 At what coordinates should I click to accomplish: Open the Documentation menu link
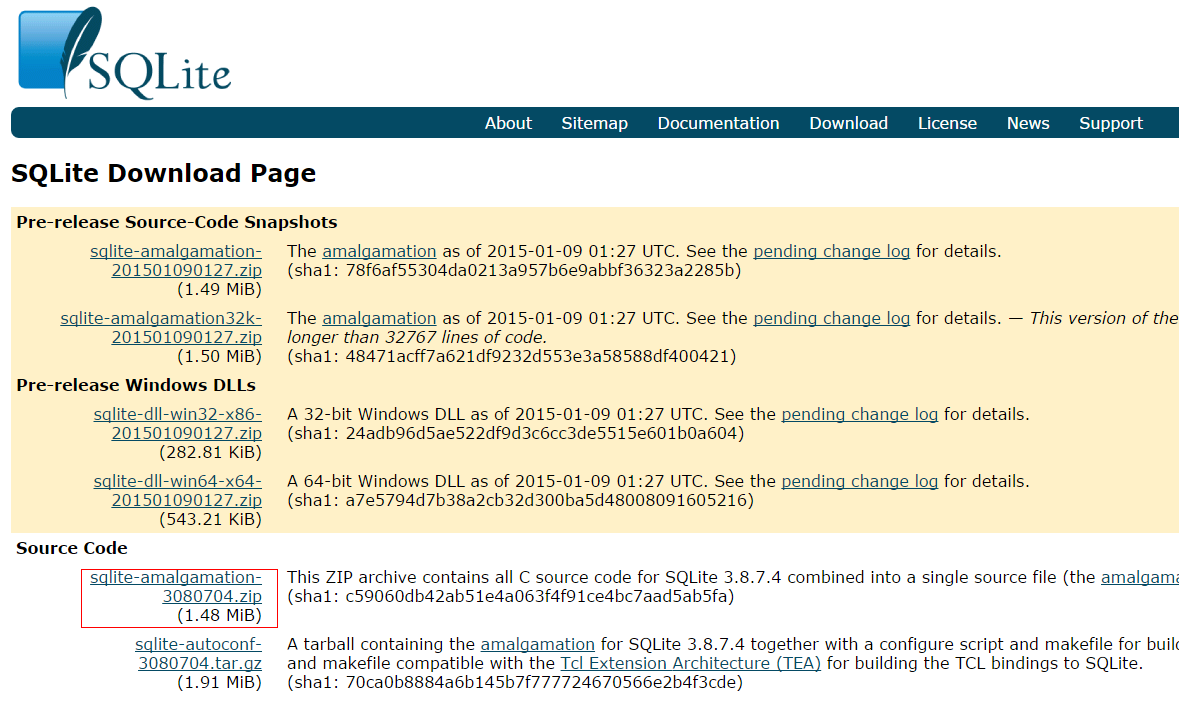[718, 123]
